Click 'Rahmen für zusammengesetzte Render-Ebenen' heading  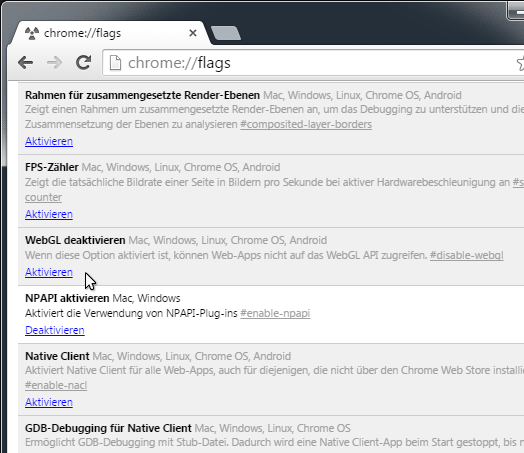[x=142, y=95]
